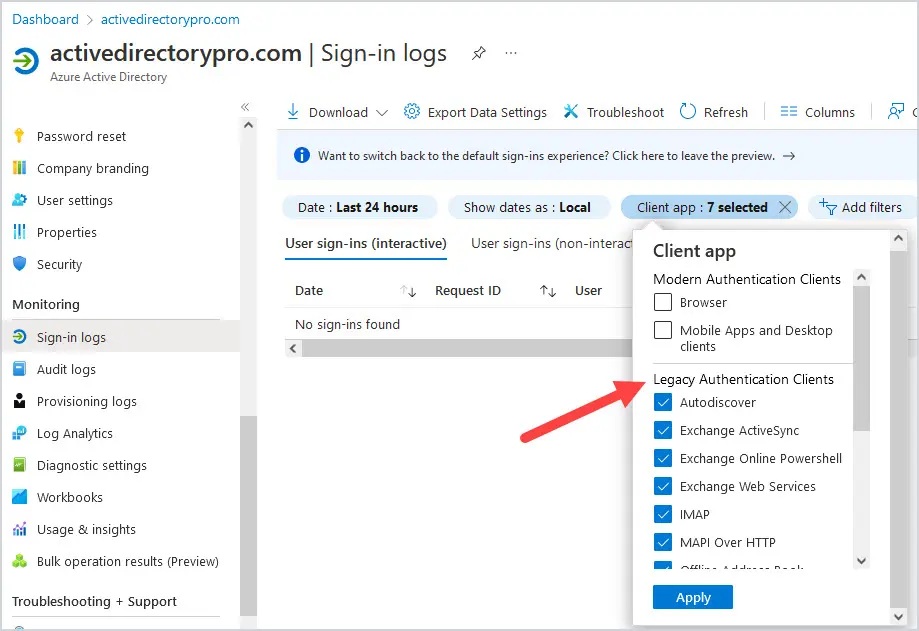Image resolution: width=919 pixels, height=631 pixels.
Task: Uncheck Exchange Web Services
Action: click(663, 486)
